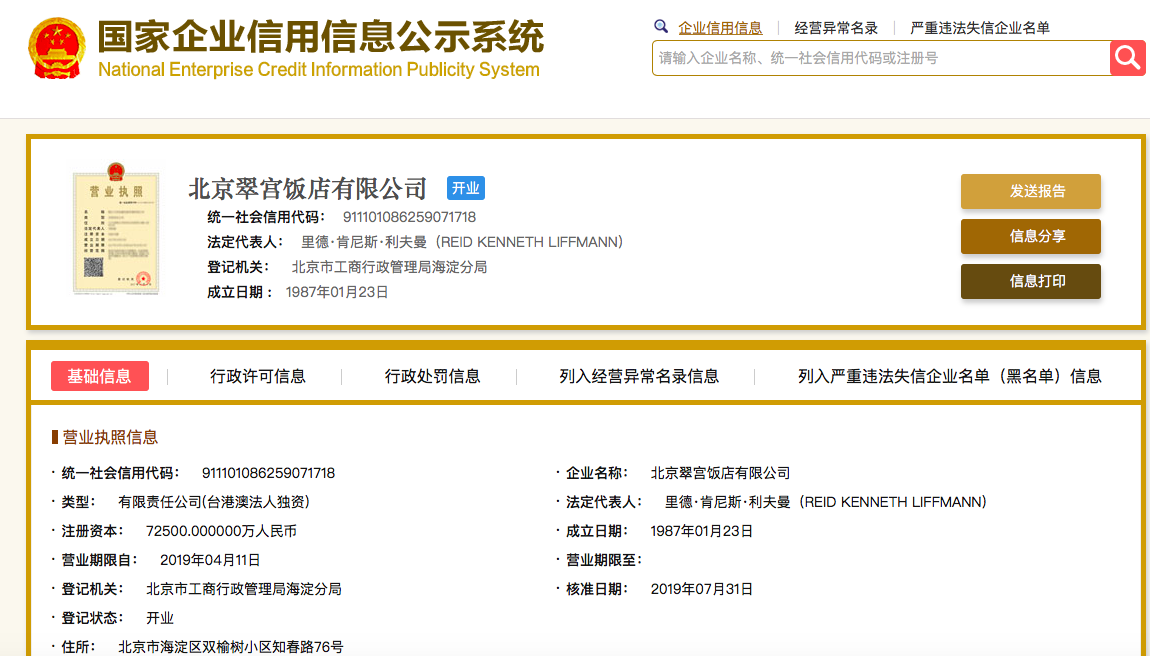Open the 行政许可信息 tab
Screen dimensions: 1150x656
point(258,376)
